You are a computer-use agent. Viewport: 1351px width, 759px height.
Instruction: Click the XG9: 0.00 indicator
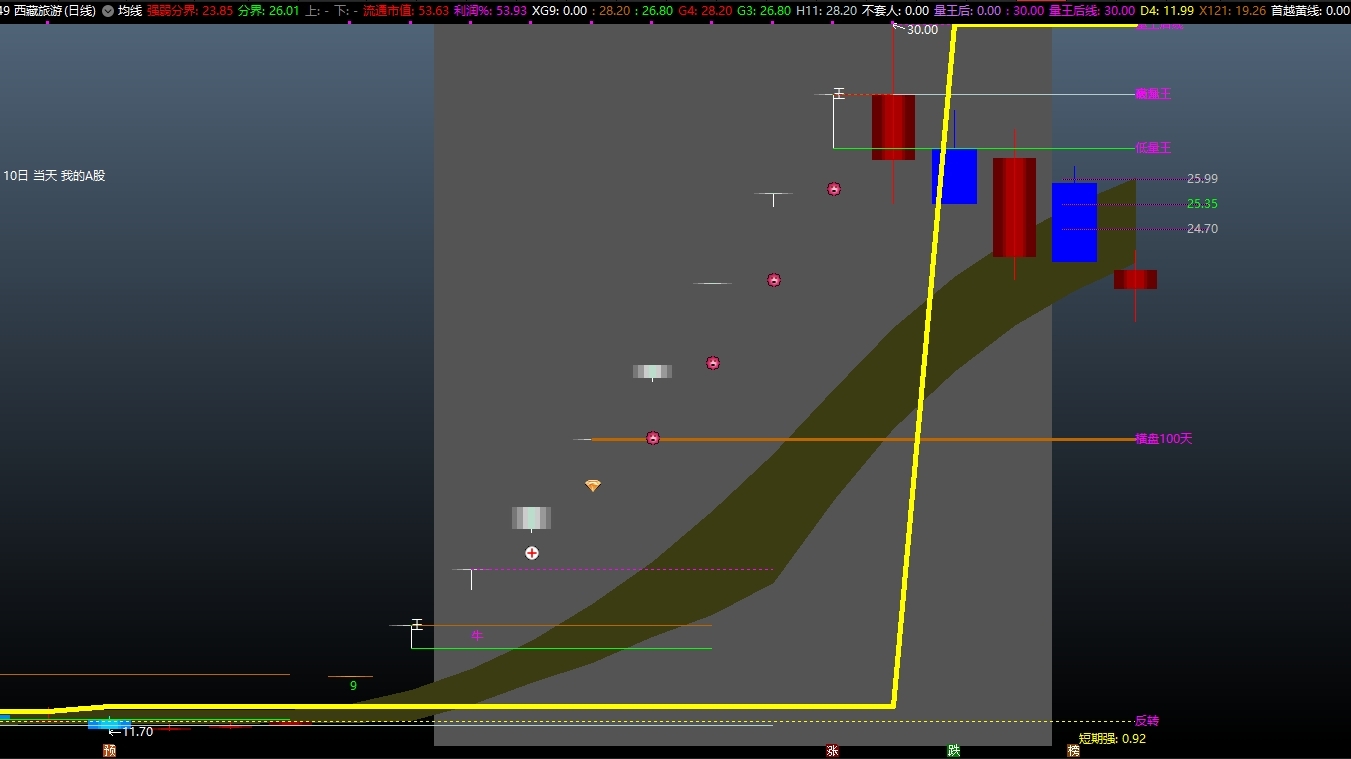[560, 11]
